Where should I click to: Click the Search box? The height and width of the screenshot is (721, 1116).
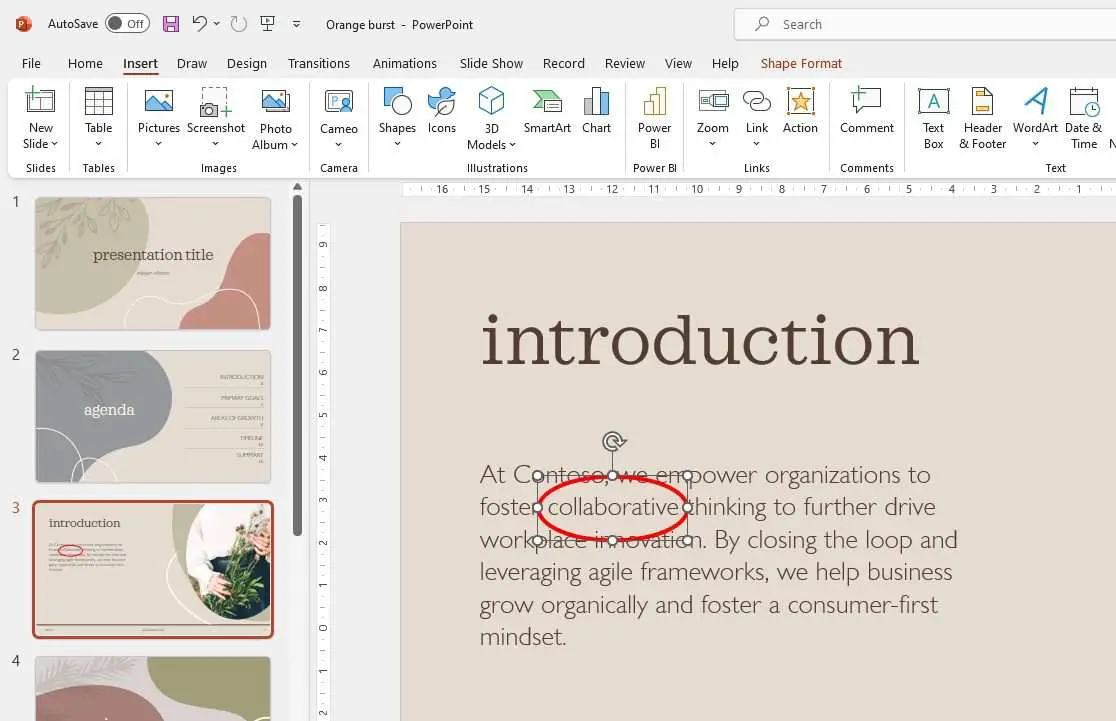(x=925, y=24)
